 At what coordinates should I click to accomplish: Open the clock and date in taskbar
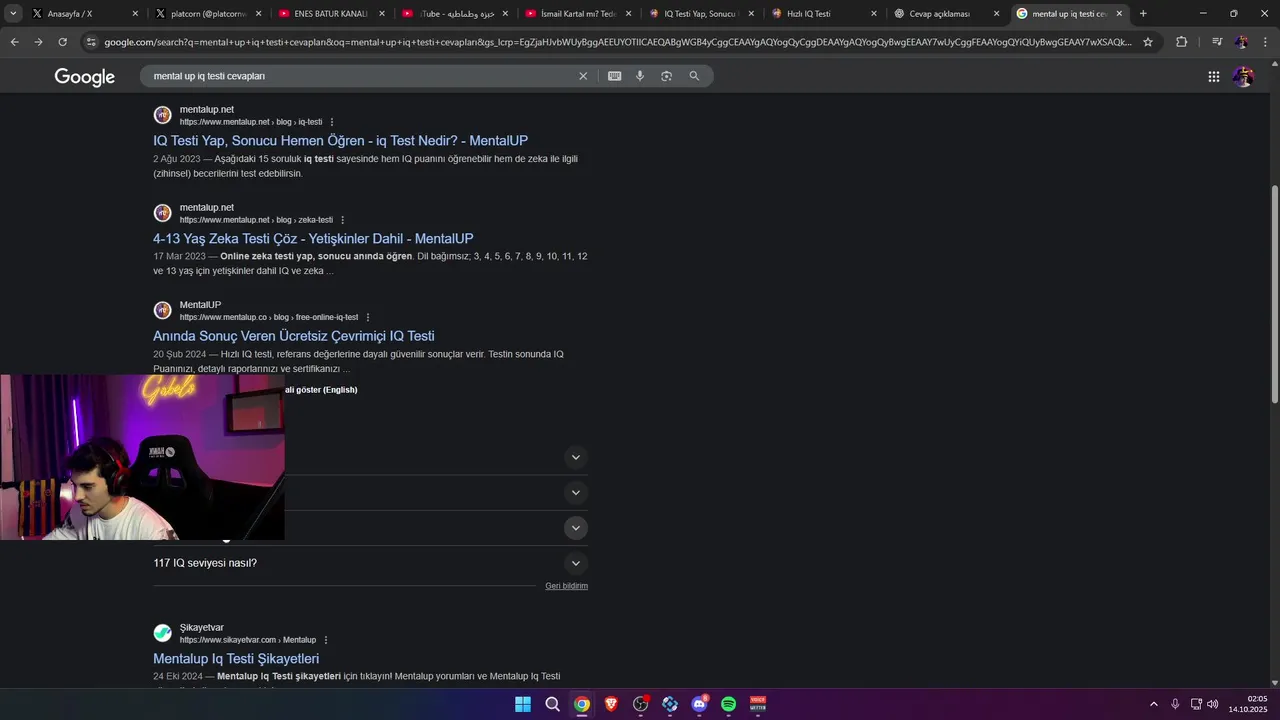(1249, 704)
